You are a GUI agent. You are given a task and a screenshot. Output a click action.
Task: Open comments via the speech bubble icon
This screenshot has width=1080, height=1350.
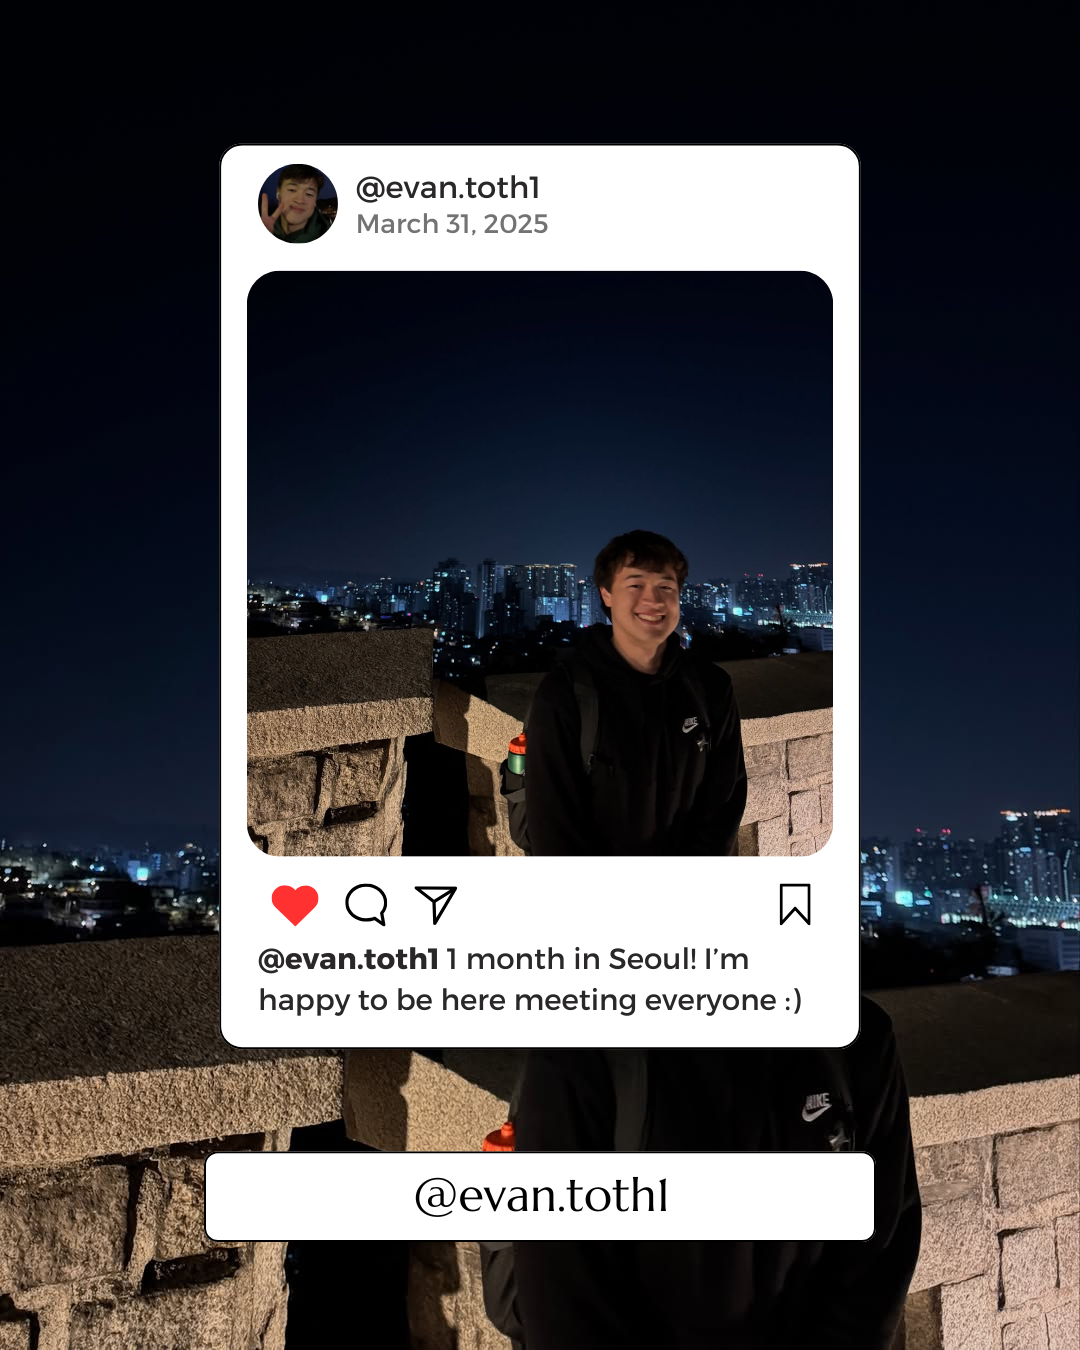coord(366,904)
